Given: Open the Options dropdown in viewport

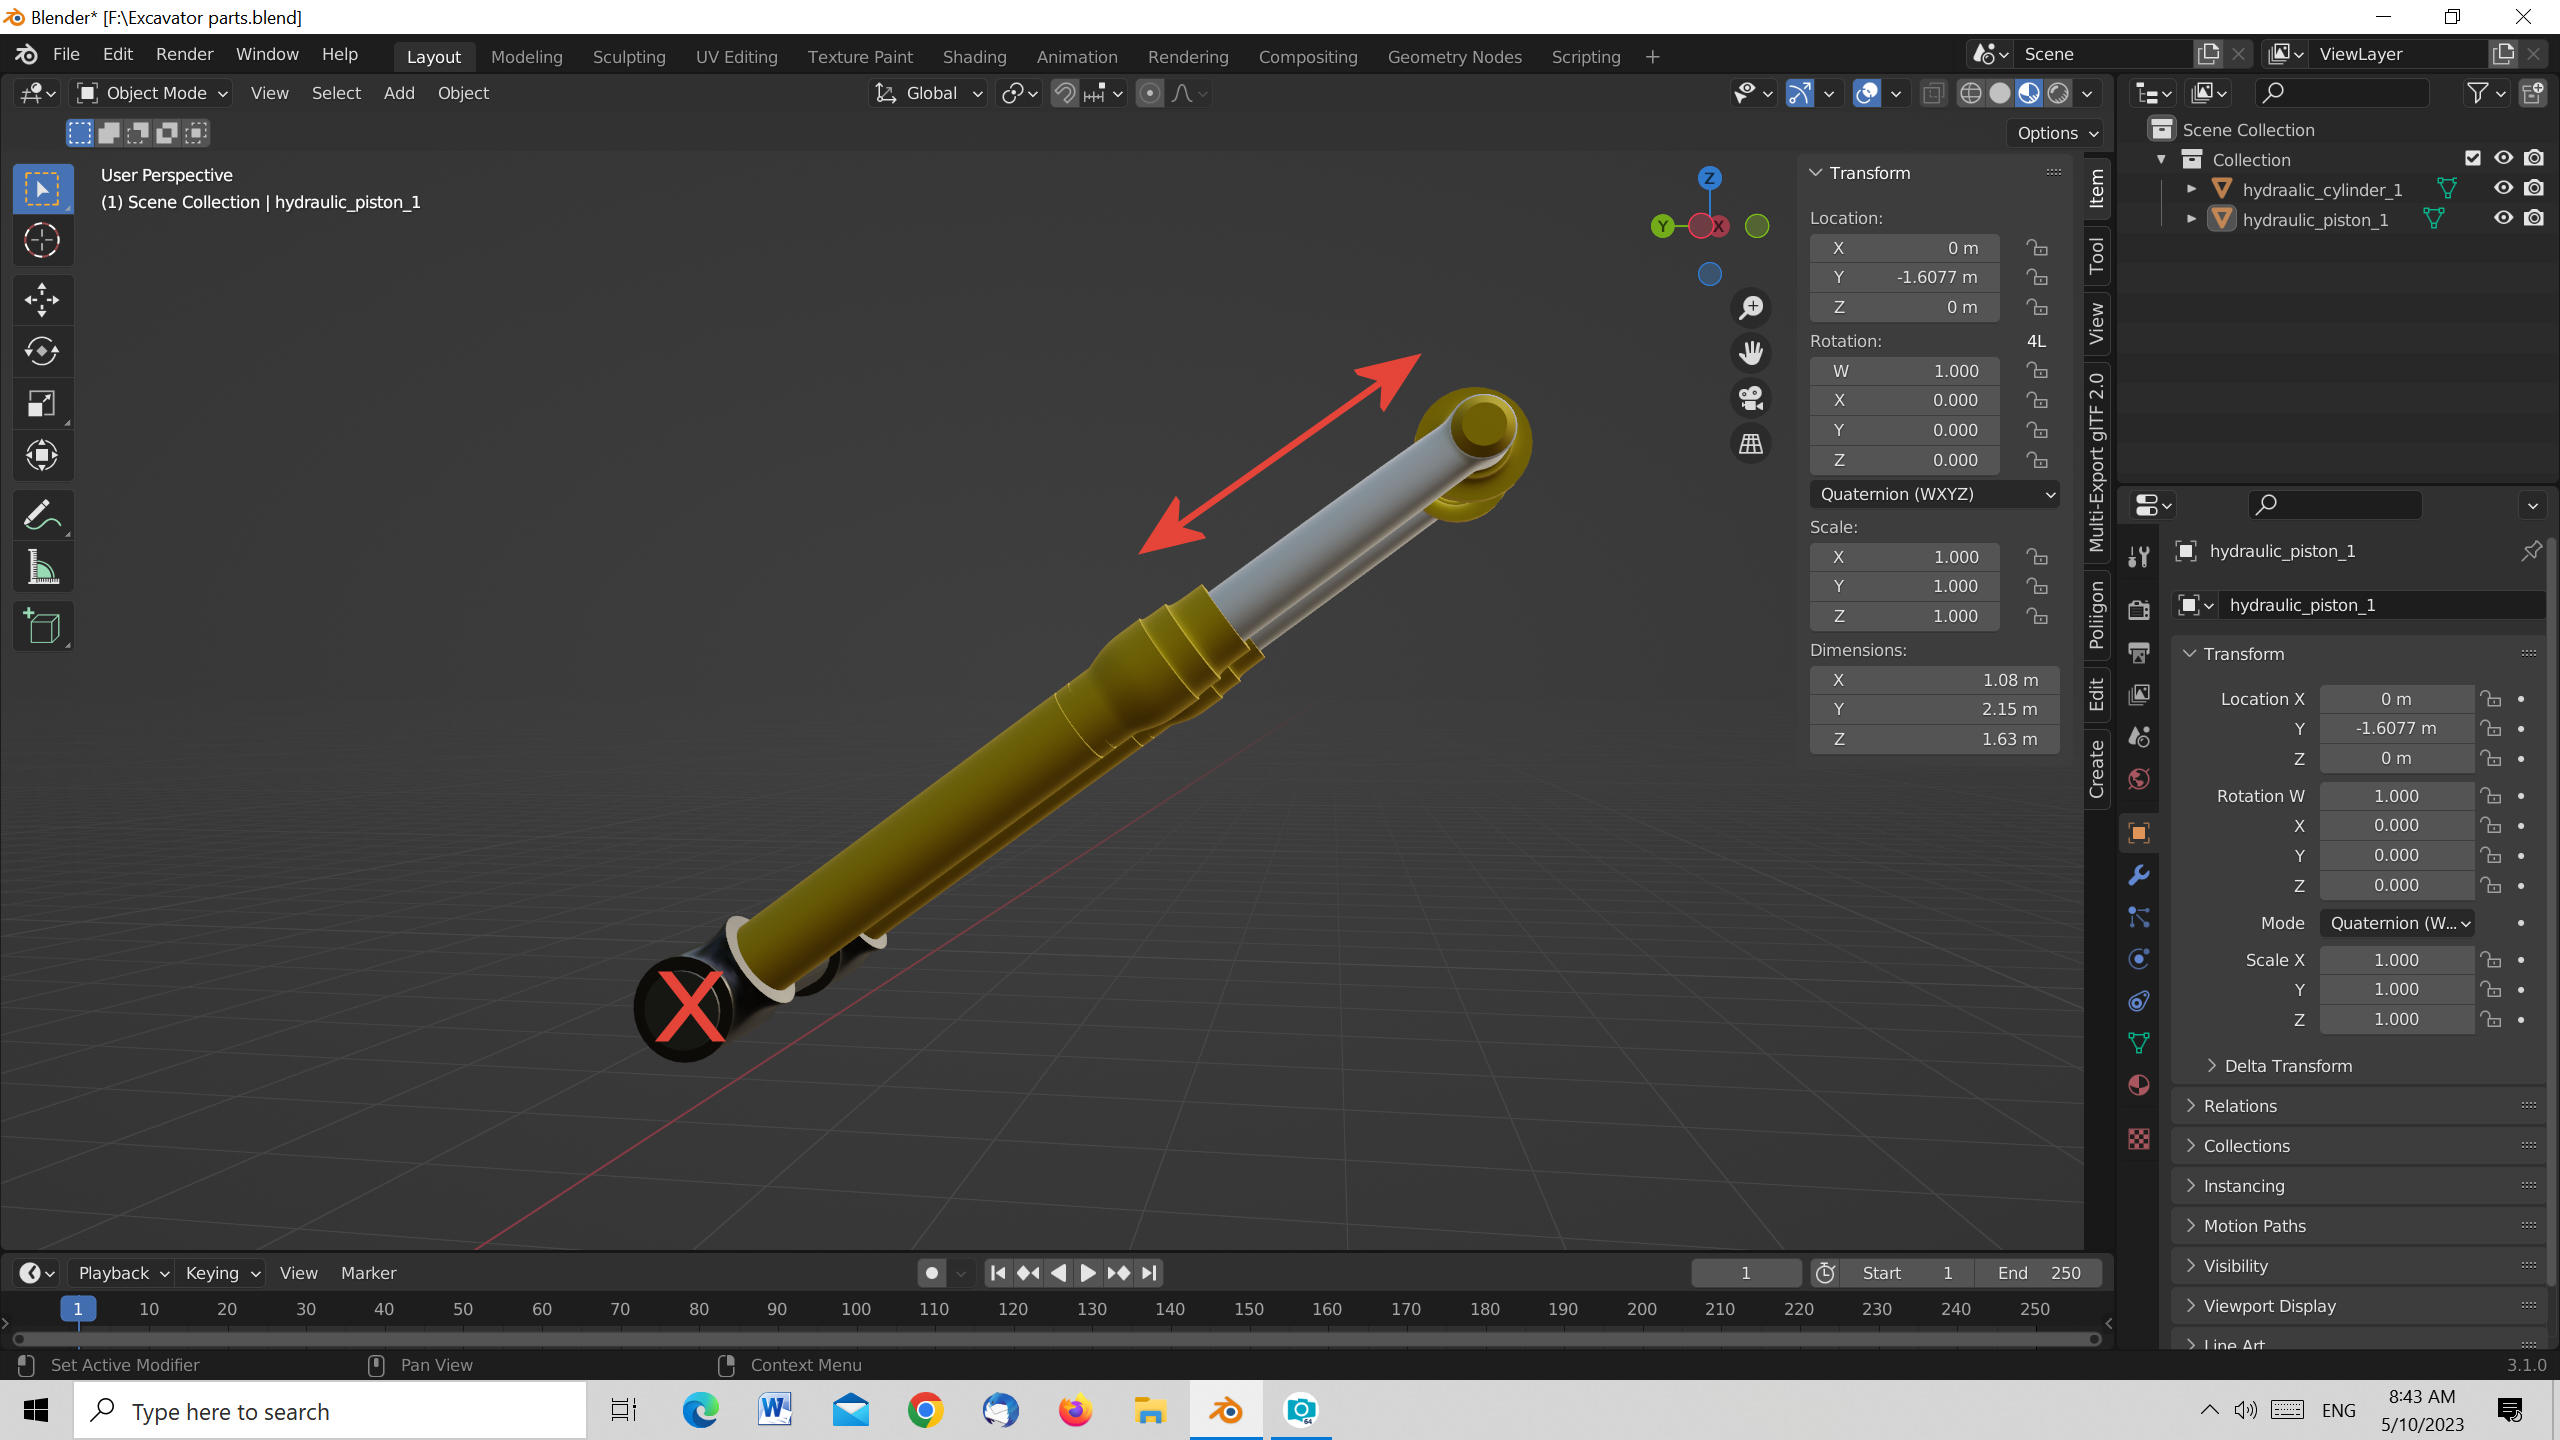Looking at the screenshot, I should click(2058, 133).
